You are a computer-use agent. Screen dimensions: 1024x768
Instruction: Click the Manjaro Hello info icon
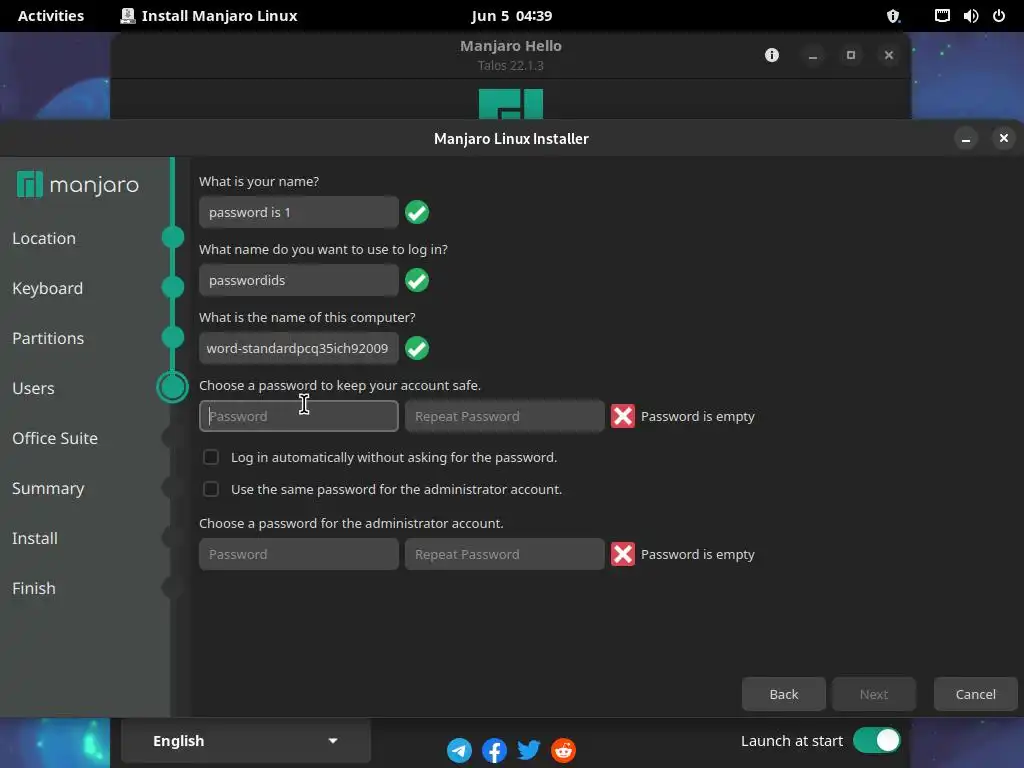tap(772, 55)
